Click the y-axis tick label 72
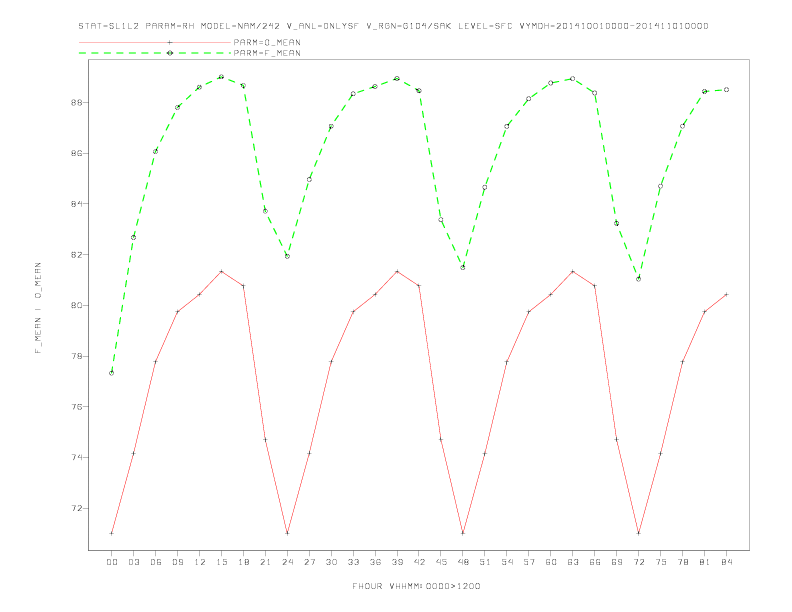This screenshot has height=612, width=792. tap(76, 508)
